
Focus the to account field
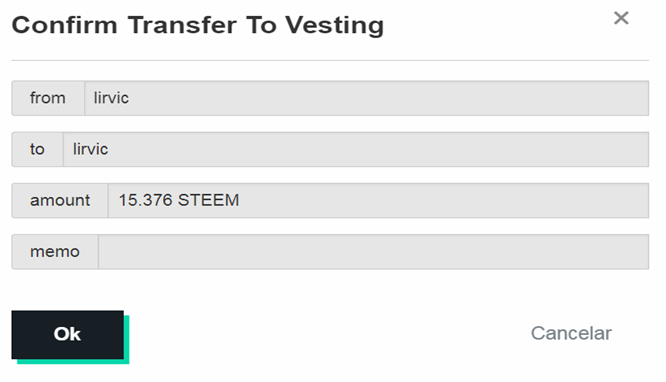pyautogui.click(x=356, y=149)
